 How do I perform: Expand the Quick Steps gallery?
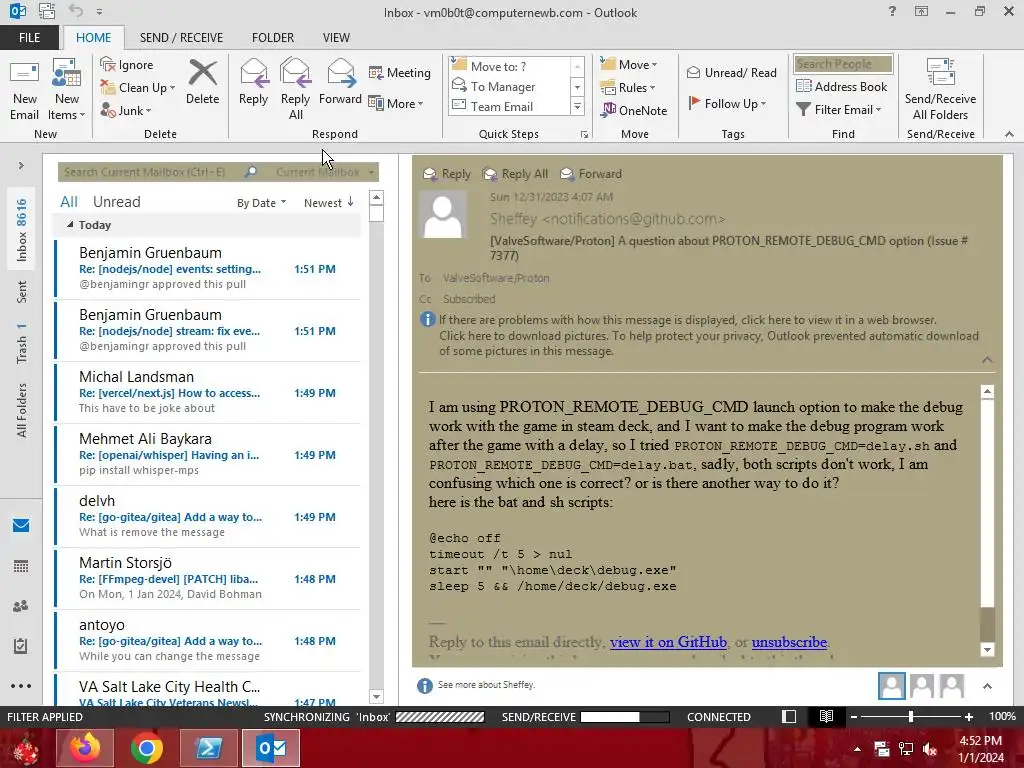[x=577, y=106]
